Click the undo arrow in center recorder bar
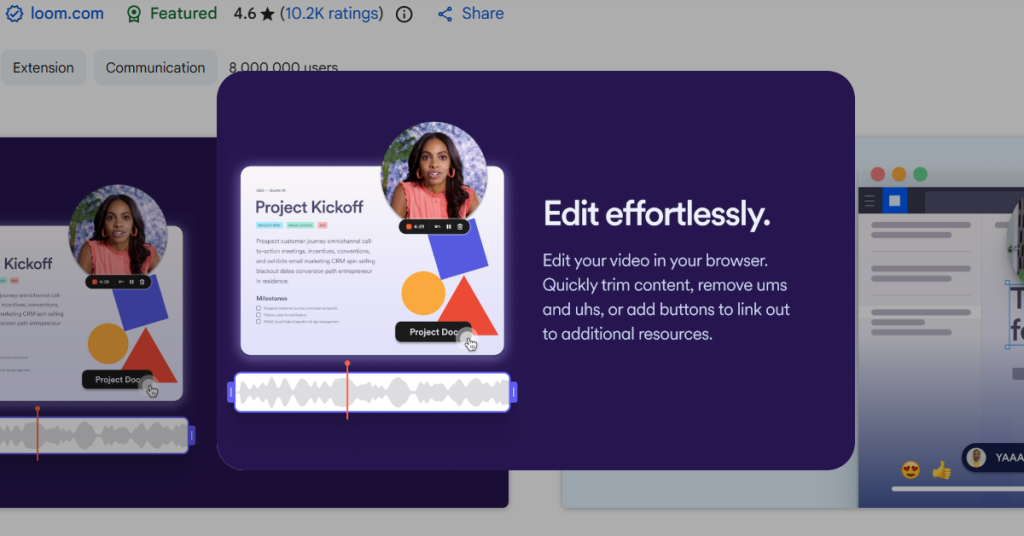1024x536 pixels. 436,226
